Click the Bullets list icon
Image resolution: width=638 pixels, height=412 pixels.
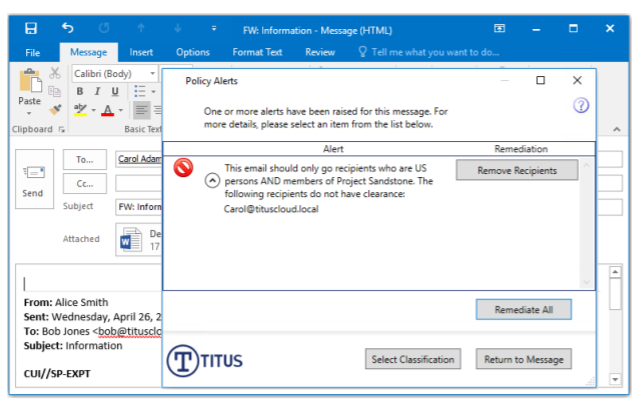tap(140, 92)
